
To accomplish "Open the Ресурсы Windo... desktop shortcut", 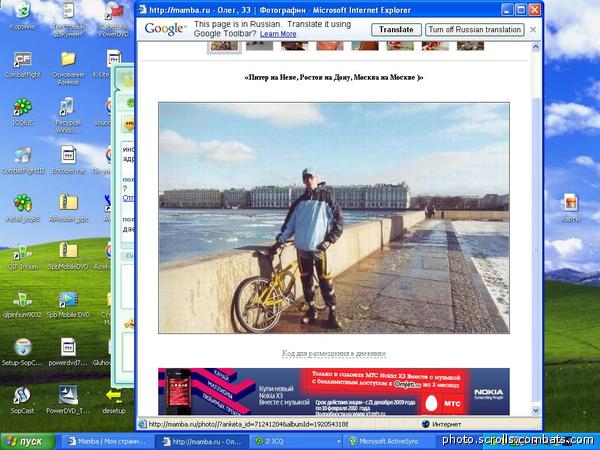I will click(x=68, y=115).
